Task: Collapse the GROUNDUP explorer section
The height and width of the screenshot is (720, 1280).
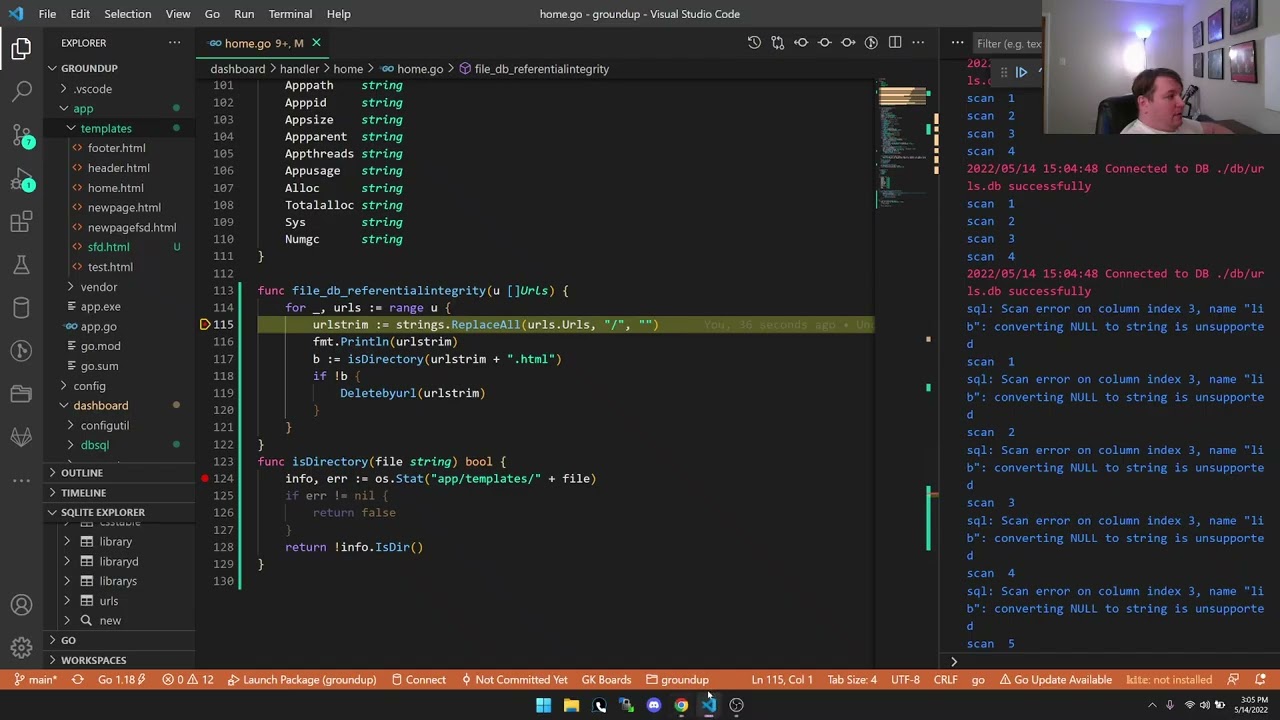Action: (89, 68)
